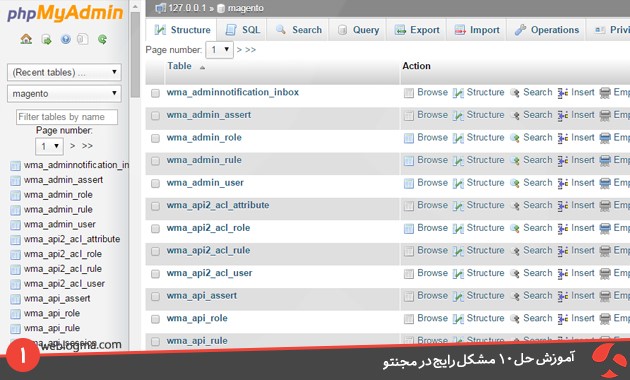Click the sidebar vertical scrollbar thumb

click(x=135, y=54)
